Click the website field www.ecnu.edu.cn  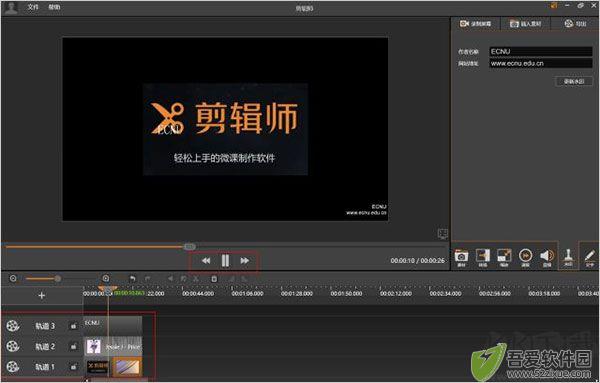click(x=541, y=64)
